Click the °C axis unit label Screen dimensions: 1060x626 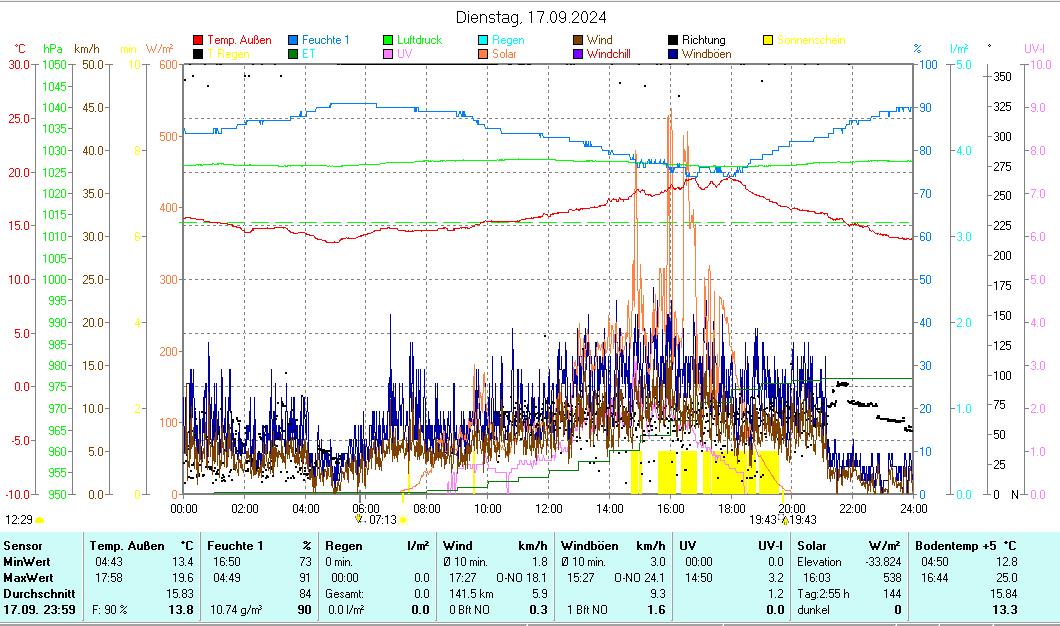pos(21,48)
